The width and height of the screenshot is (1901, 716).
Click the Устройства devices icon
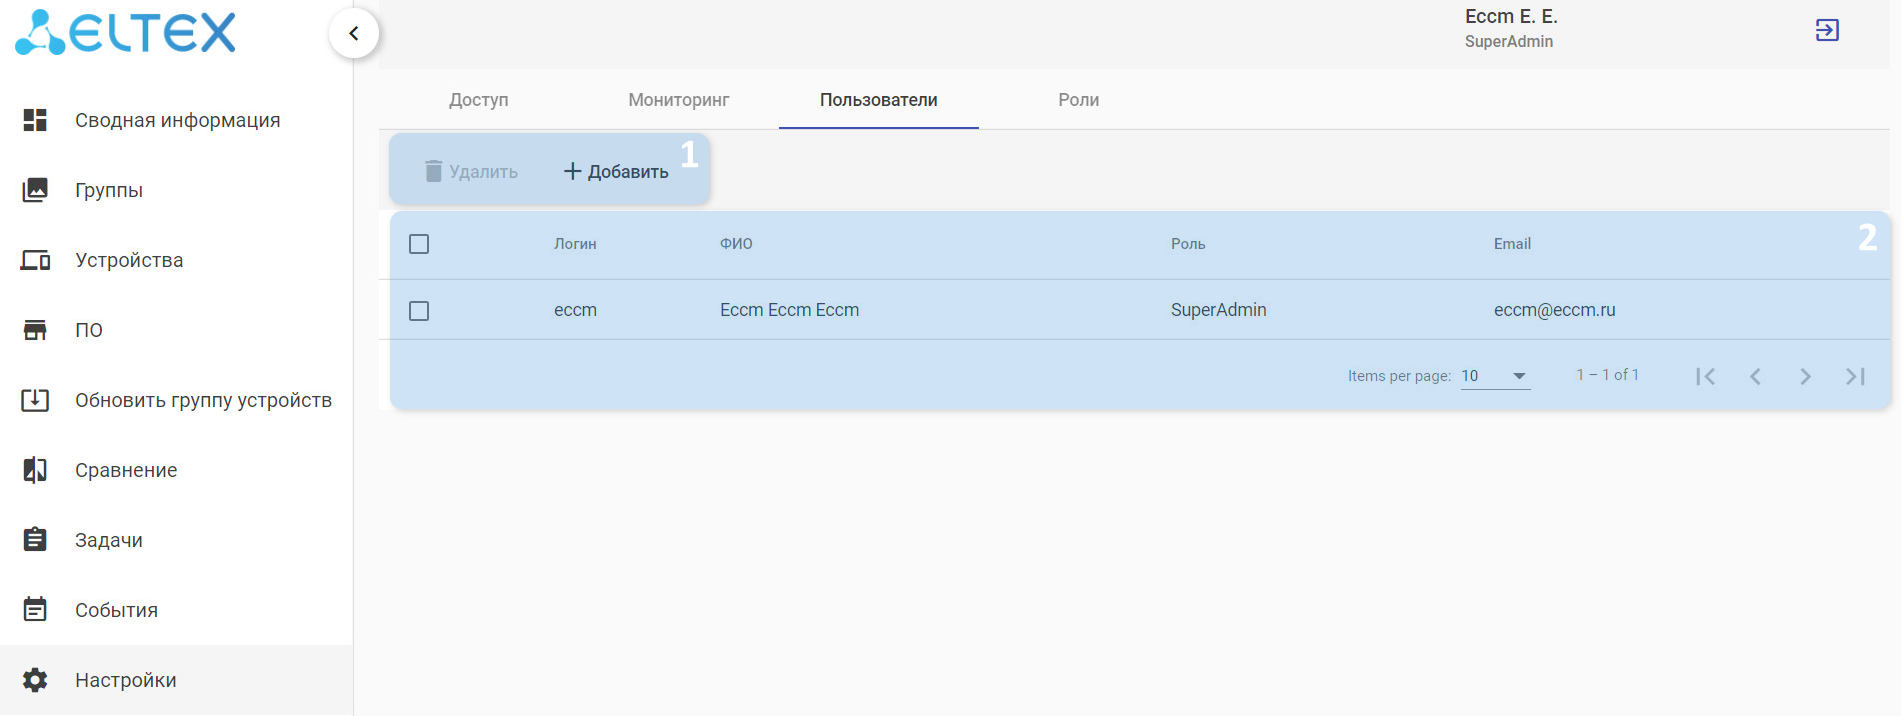click(x=35, y=260)
